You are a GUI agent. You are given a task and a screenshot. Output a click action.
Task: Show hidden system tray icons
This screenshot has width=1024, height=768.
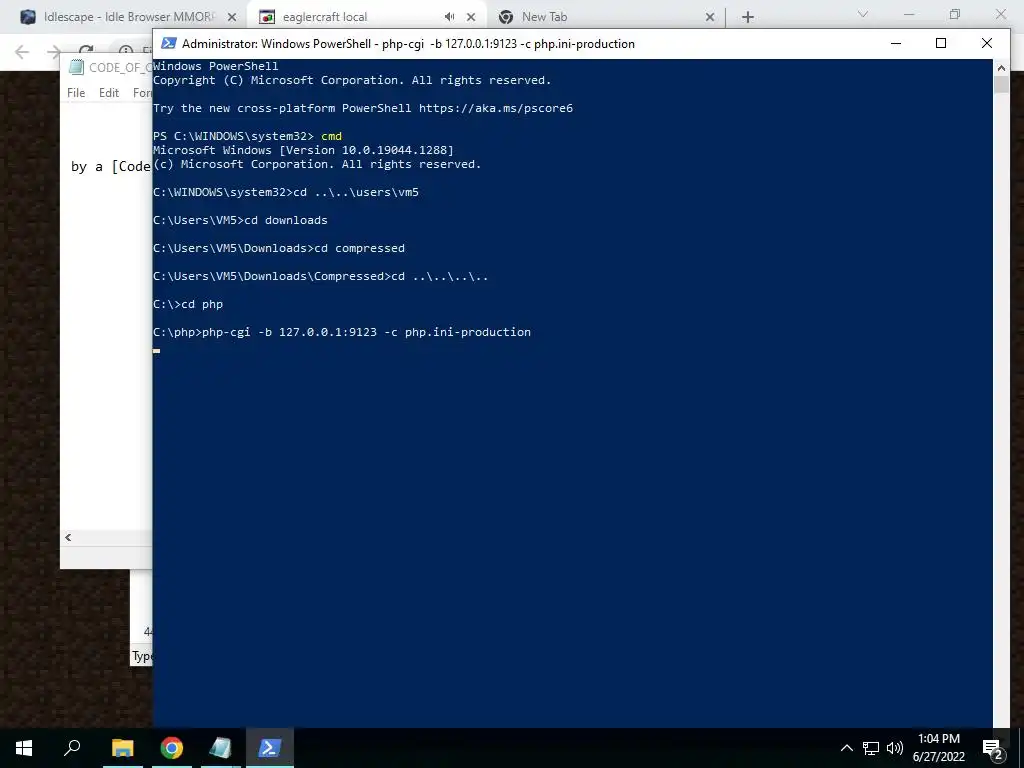[x=846, y=748]
